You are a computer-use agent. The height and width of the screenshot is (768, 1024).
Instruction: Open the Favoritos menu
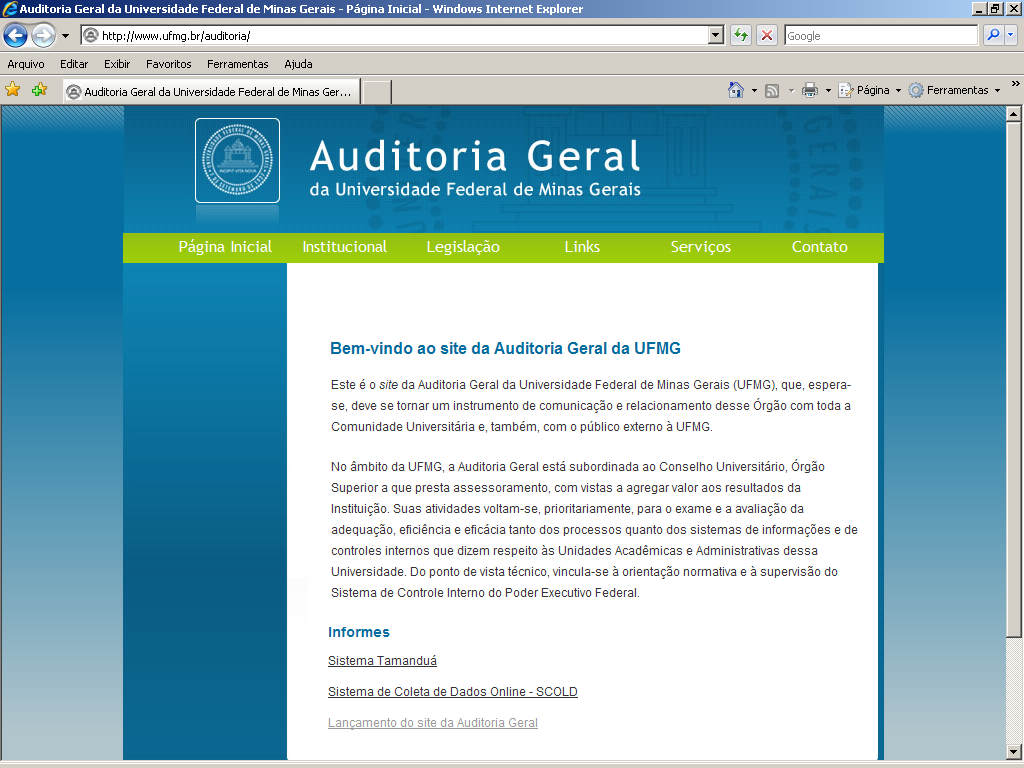coord(168,64)
